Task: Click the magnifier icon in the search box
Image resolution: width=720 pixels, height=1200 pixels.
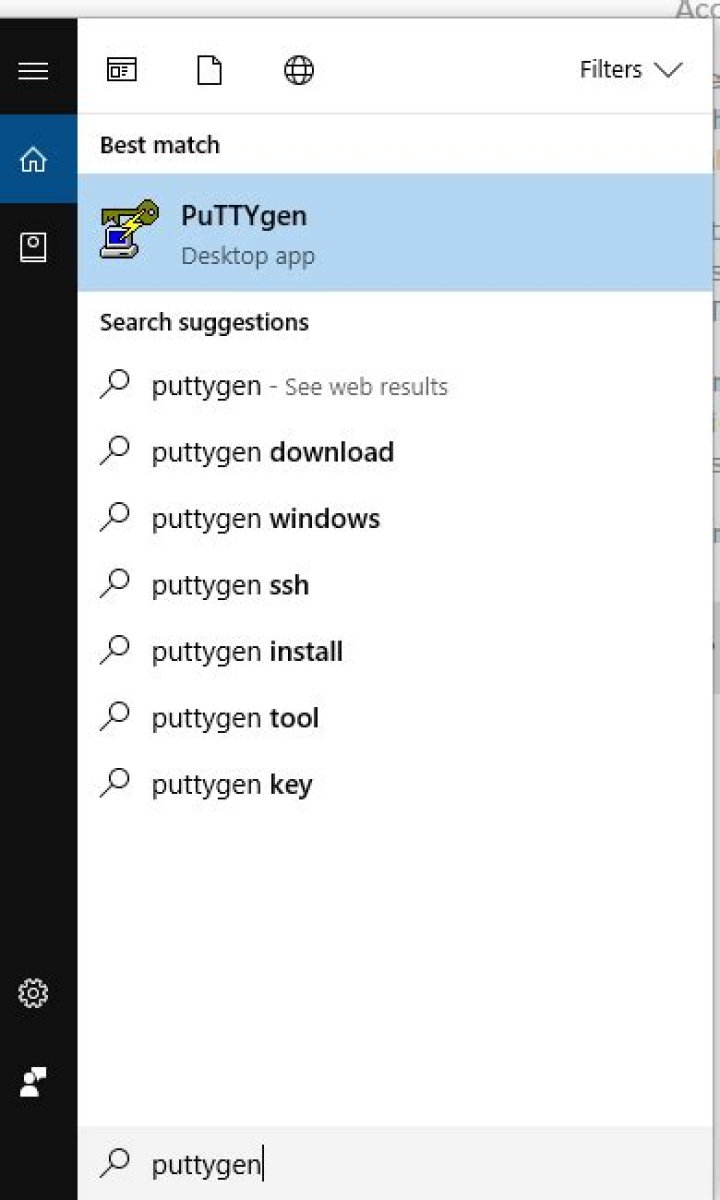Action: 116,1162
